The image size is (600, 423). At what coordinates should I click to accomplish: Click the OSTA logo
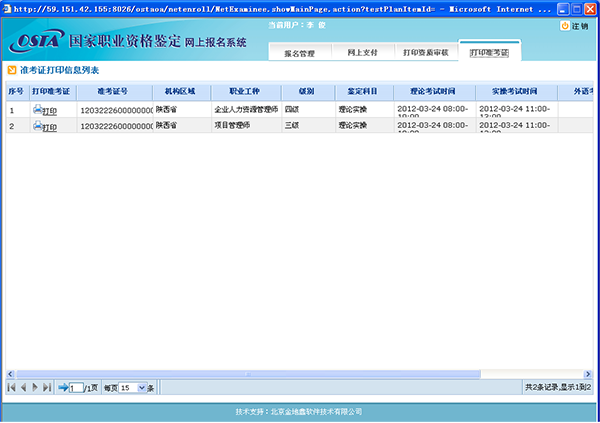click(x=36, y=41)
